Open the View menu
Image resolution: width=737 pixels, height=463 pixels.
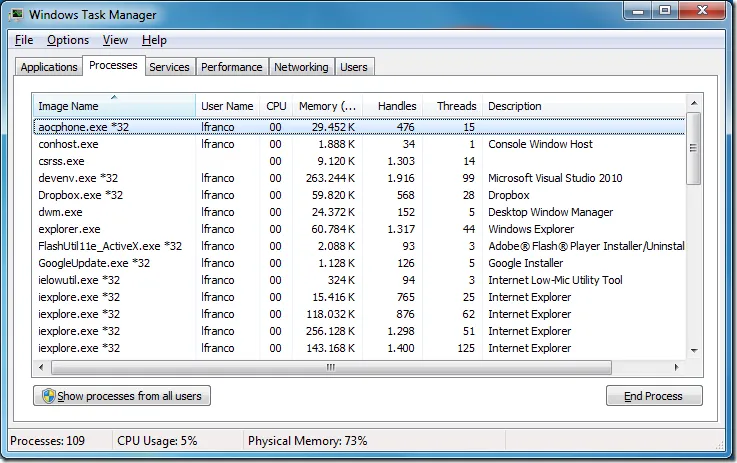(115, 40)
